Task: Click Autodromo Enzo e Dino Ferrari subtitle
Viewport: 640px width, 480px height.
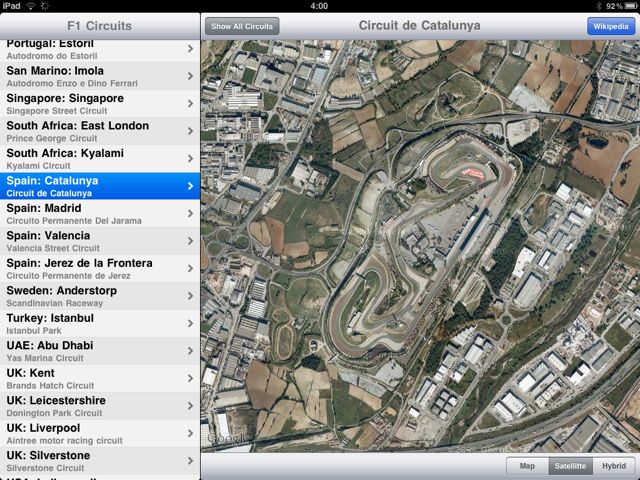Action: click(x=72, y=83)
